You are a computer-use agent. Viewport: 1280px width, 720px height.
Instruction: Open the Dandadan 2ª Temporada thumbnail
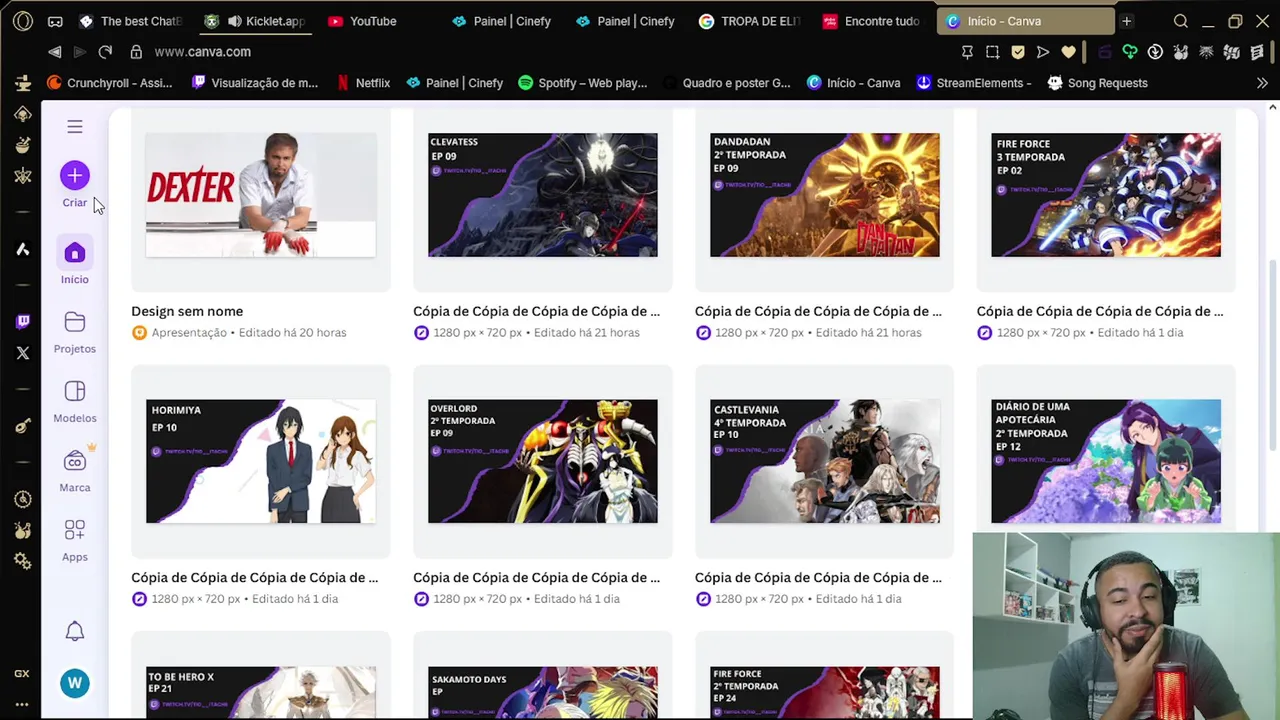(x=825, y=195)
